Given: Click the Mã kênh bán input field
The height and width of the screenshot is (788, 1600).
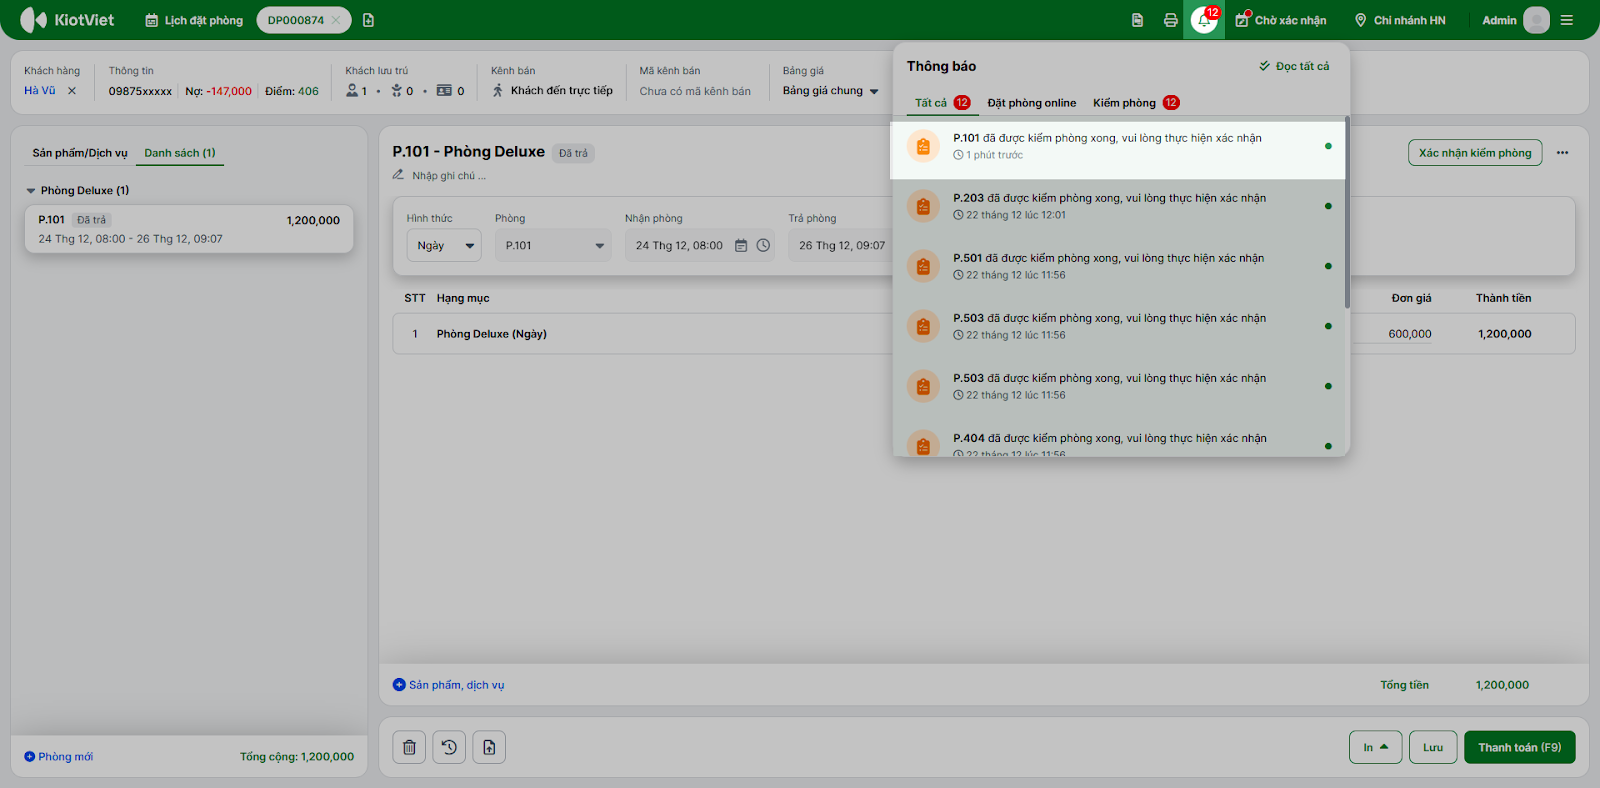Looking at the screenshot, I should coord(695,91).
